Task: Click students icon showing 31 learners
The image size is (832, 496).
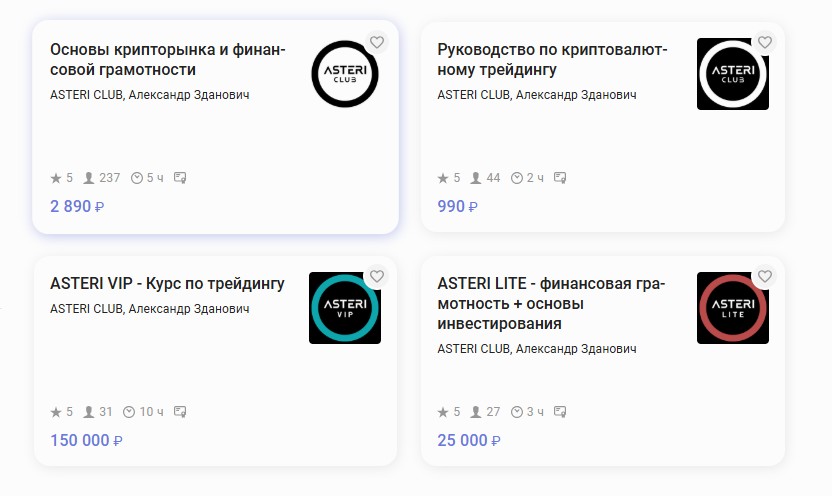Action: (89, 412)
